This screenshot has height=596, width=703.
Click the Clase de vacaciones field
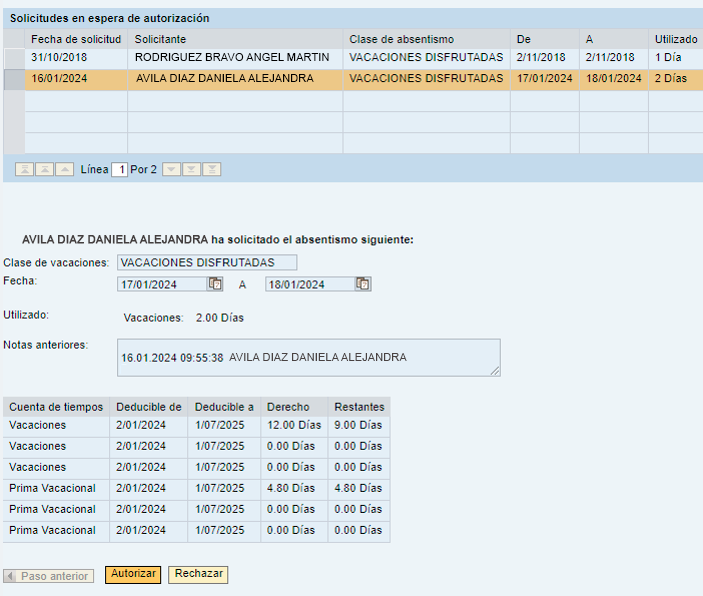click(x=207, y=262)
